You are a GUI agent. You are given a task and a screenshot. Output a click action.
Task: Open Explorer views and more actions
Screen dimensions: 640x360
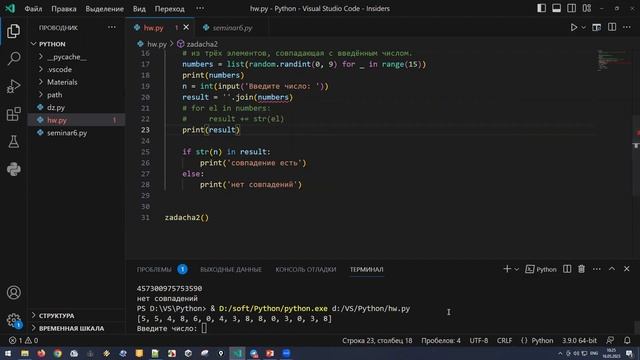coord(111,27)
